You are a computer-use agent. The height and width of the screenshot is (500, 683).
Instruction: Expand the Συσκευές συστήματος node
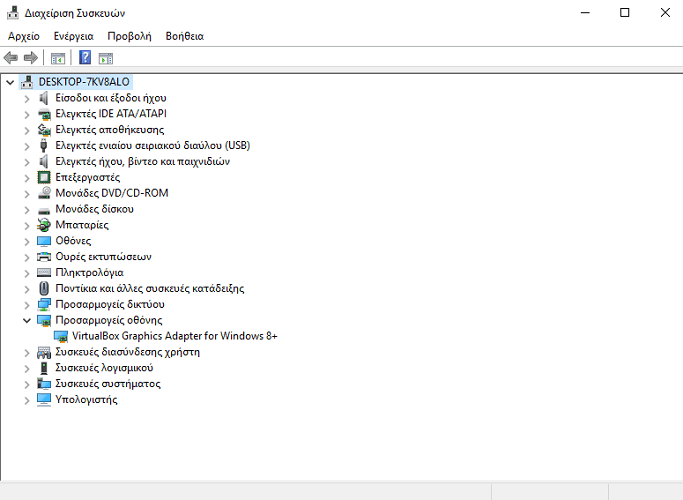[x=27, y=385]
